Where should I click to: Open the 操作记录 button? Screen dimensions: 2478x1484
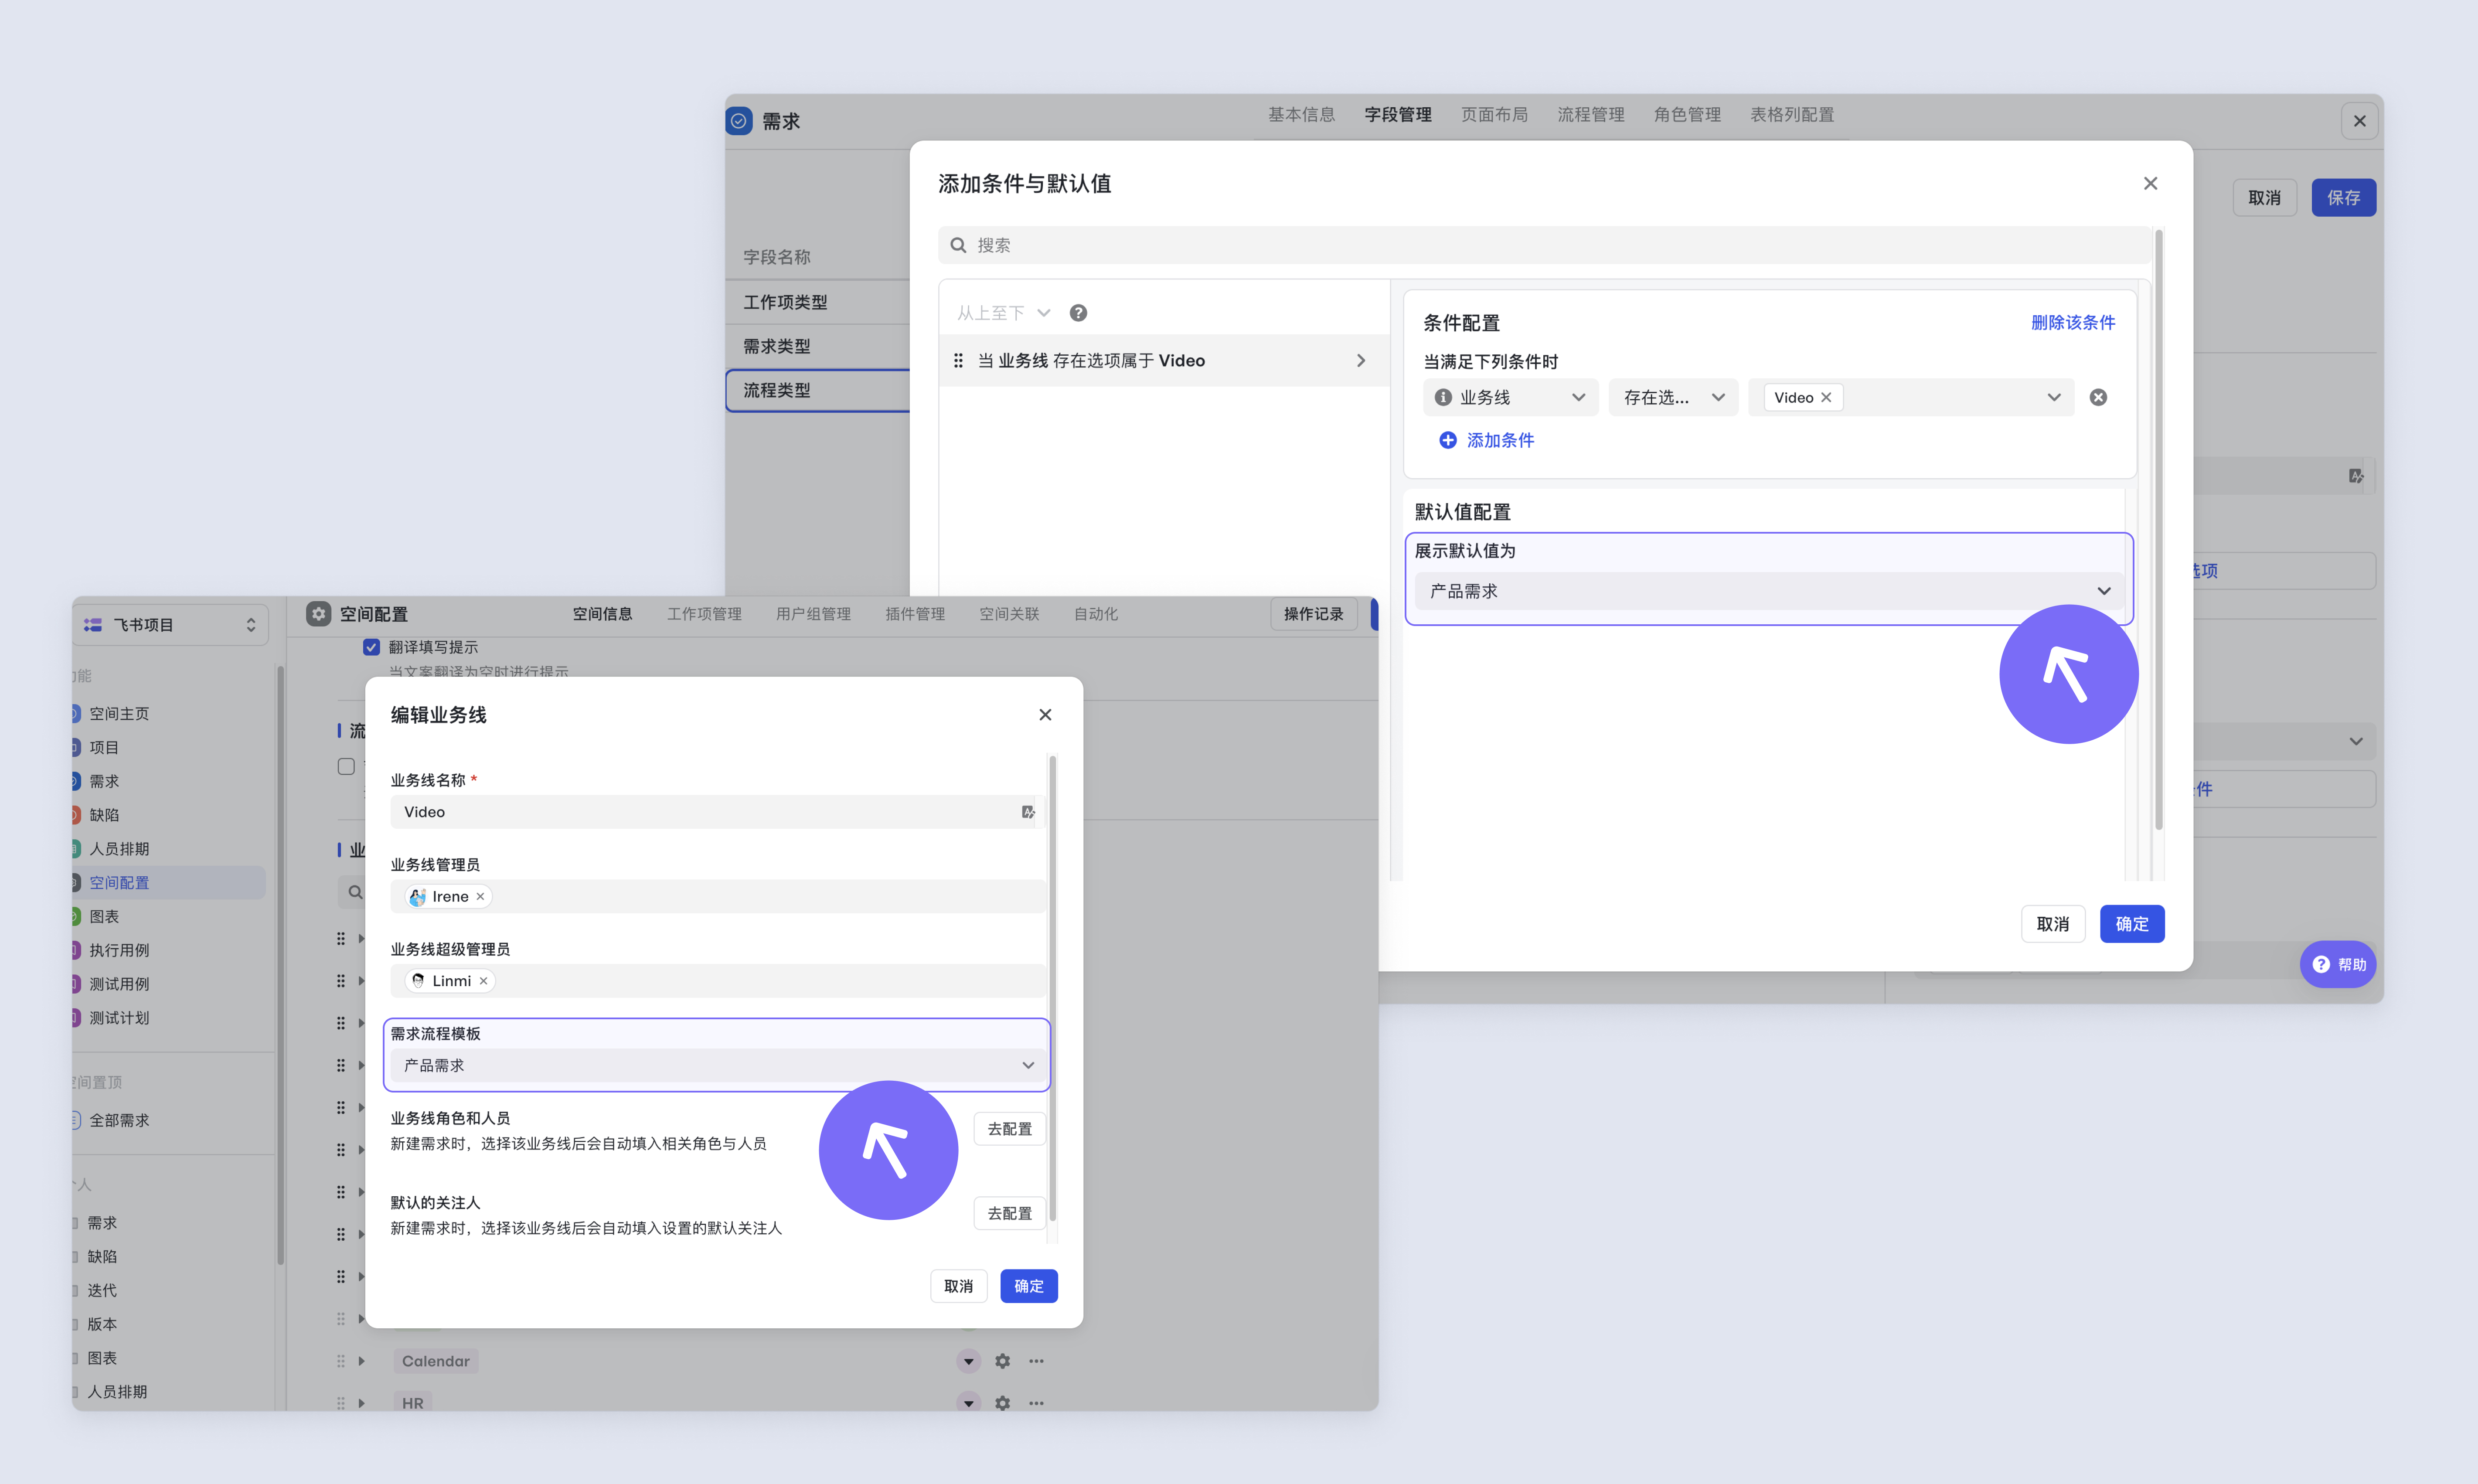pyautogui.click(x=1313, y=614)
